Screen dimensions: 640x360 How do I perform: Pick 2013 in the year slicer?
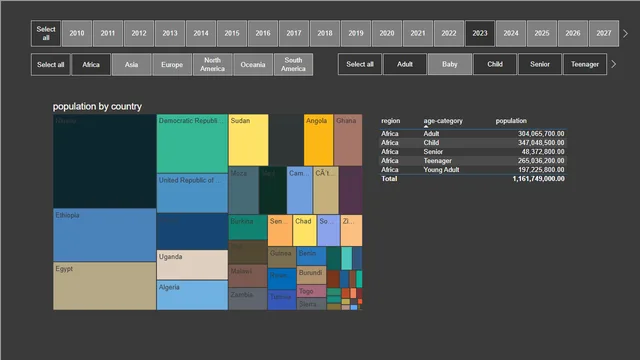(170, 33)
